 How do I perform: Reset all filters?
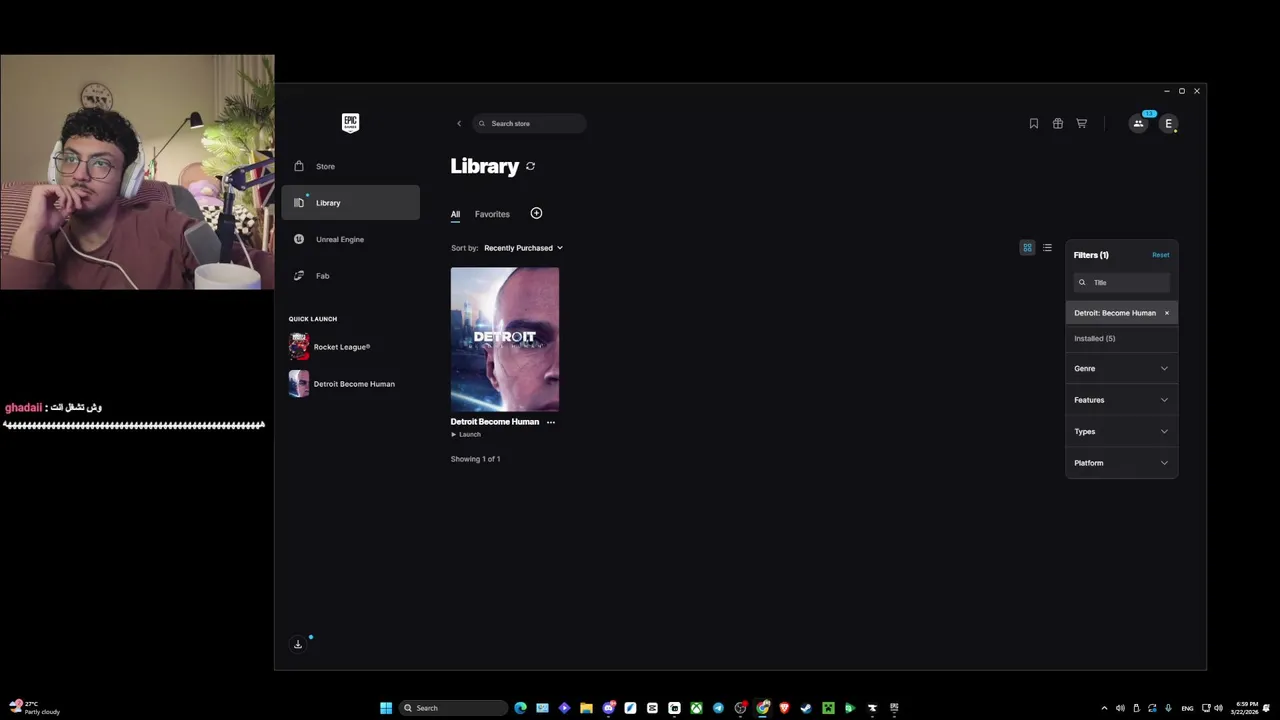tap(1160, 255)
